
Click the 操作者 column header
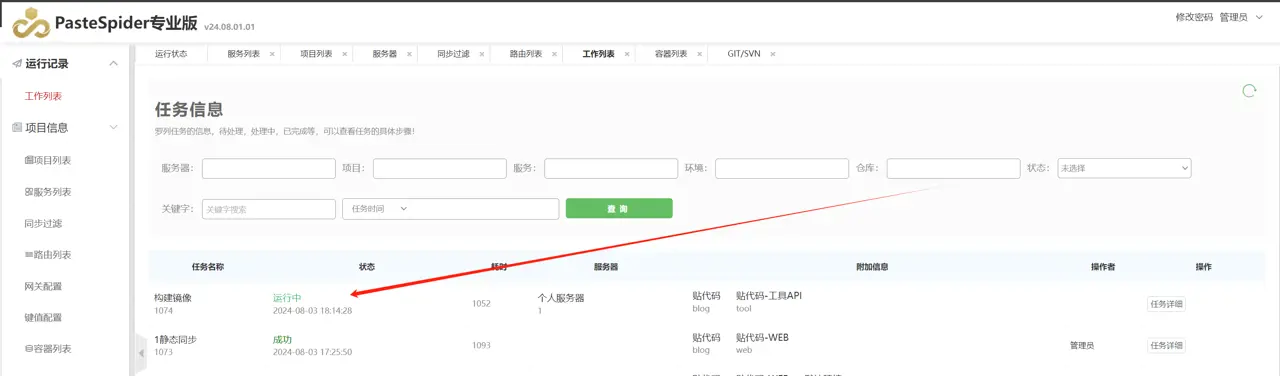1103,267
